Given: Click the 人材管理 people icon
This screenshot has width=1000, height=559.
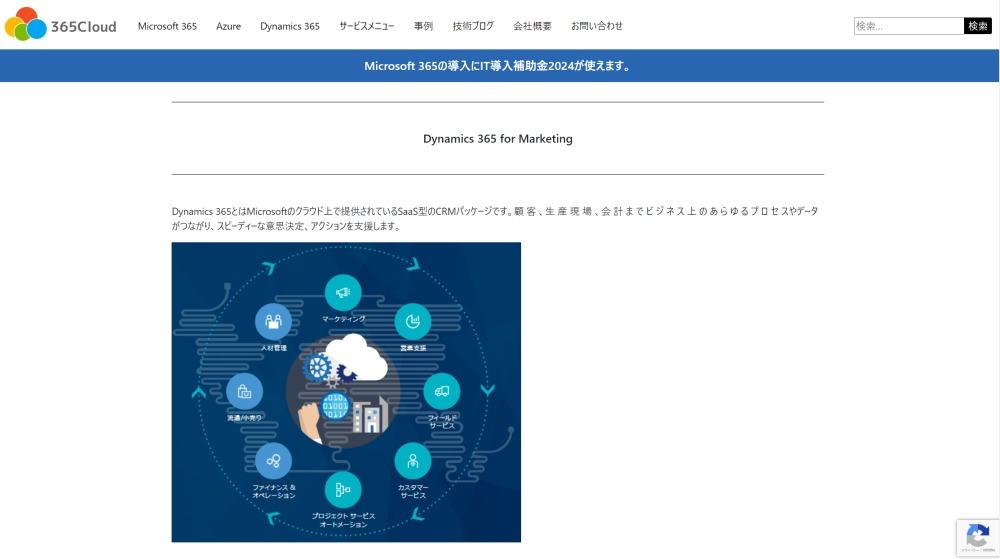Looking at the screenshot, I should point(274,321).
